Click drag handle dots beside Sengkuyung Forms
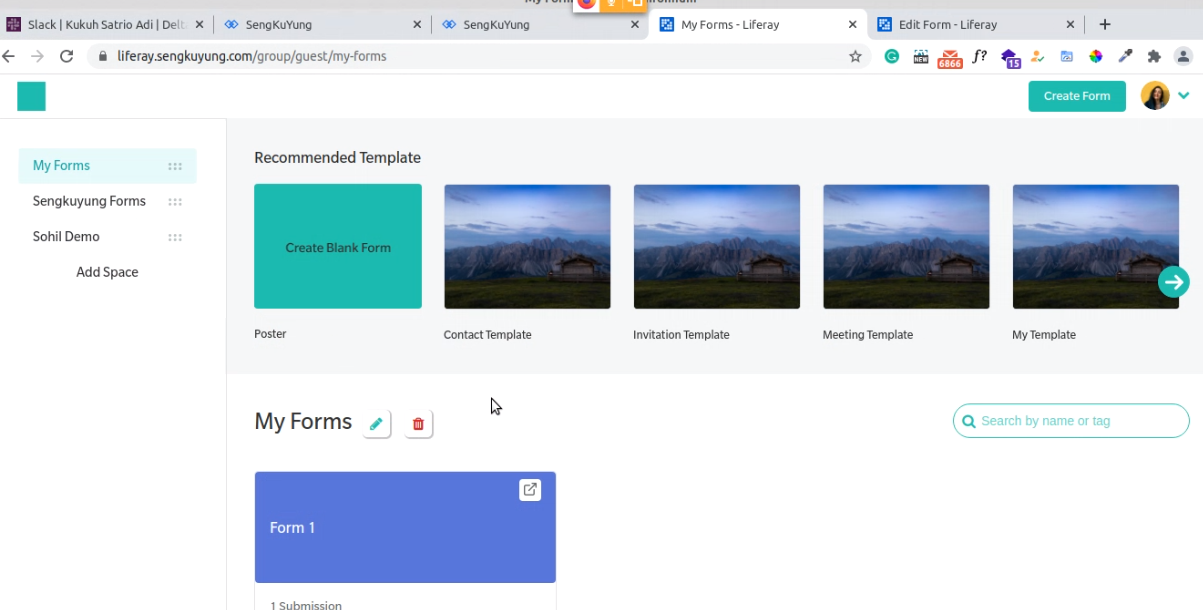1203x610 pixels. tap(175, 202)
